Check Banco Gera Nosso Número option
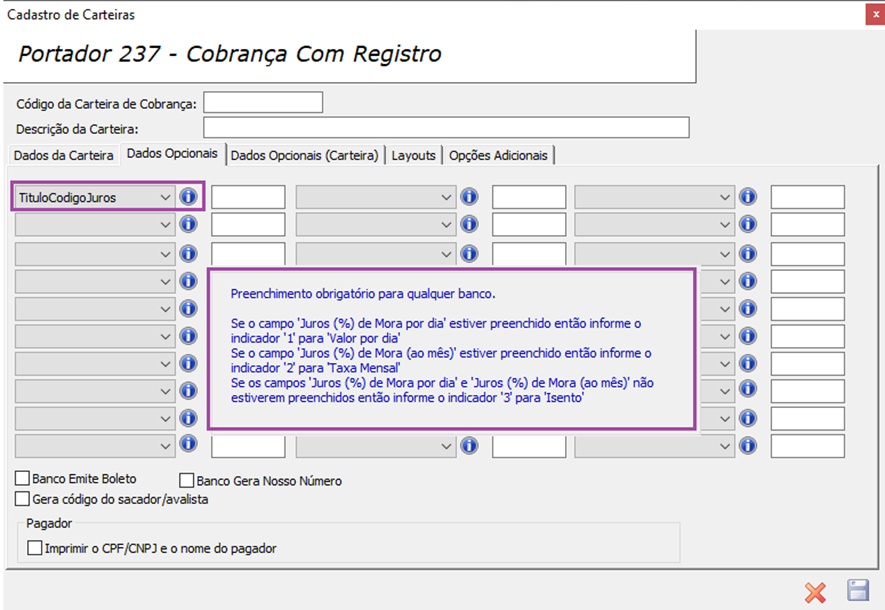Screen dimensions: 885x610 (x=187, y=480)
